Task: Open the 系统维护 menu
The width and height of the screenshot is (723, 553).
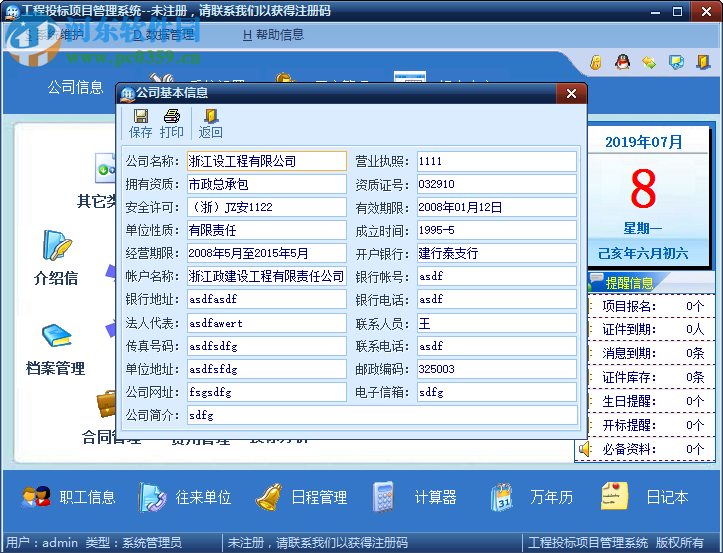Action: 54,35
